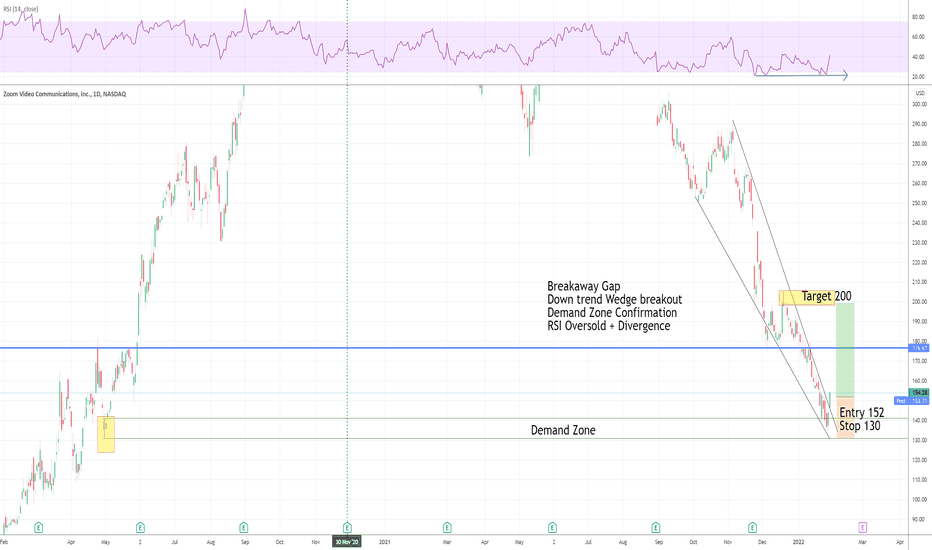This screenshot has width=932, height=550.
Task: Click the Feb label on time axis
Action: (x=4, y=542)
